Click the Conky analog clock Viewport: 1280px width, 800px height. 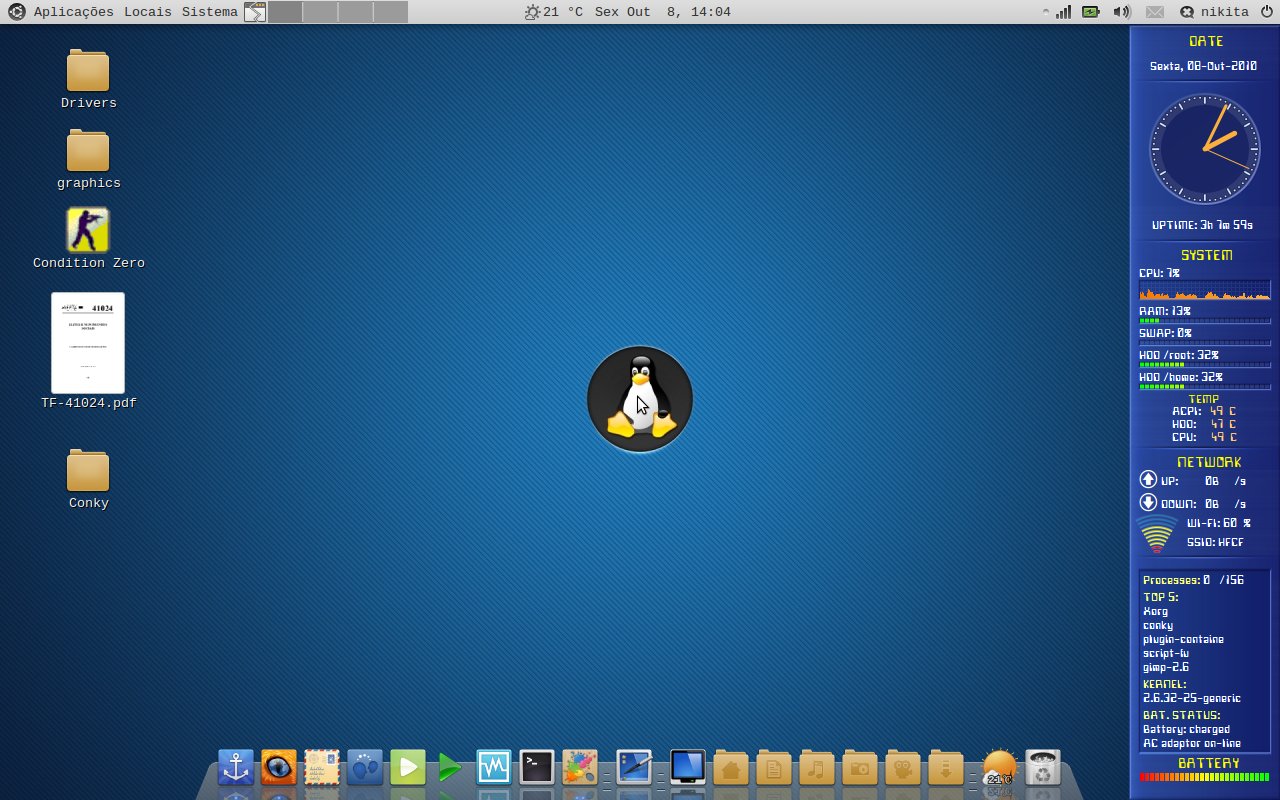[1204, 149]
